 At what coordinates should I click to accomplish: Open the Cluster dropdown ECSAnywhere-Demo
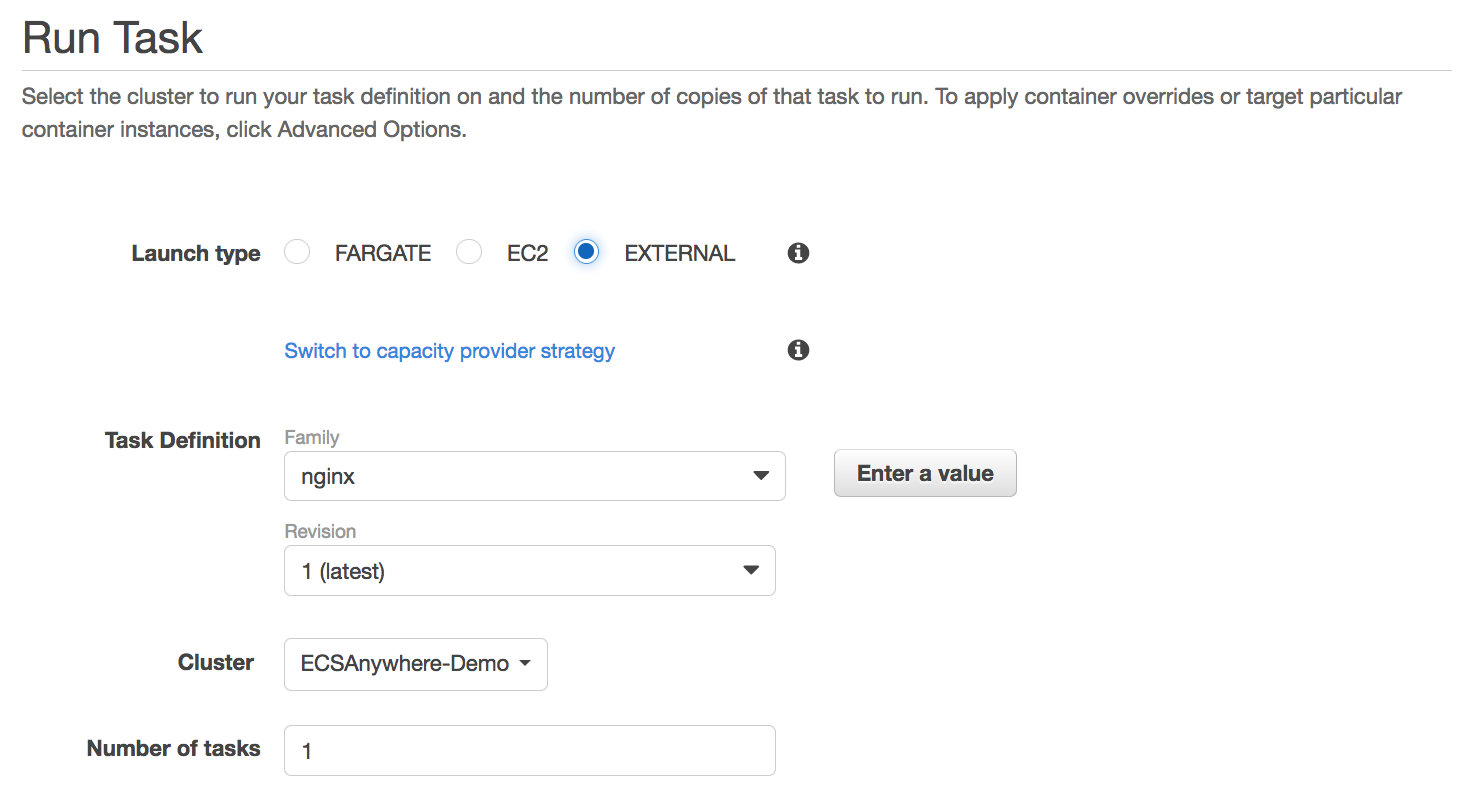tap(416, 664)
